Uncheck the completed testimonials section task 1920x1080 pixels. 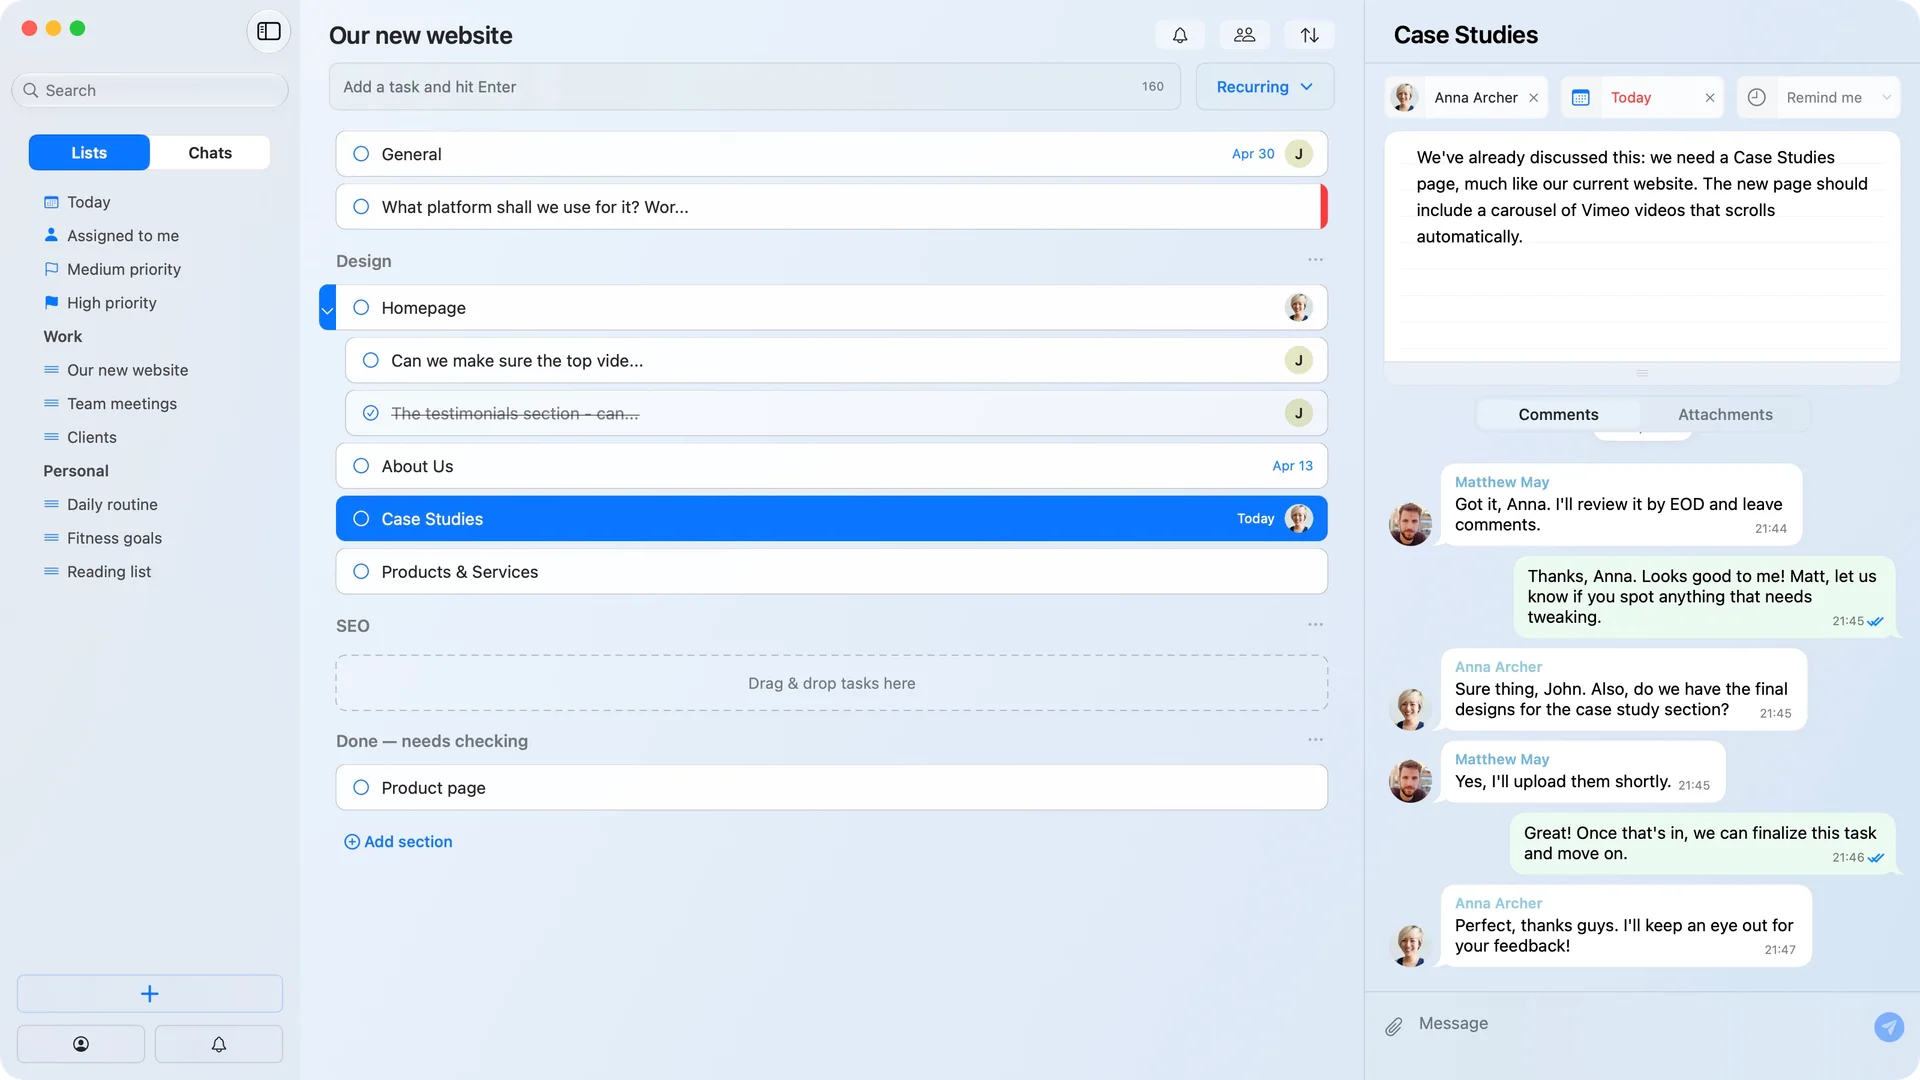pyautogui.click(x=370, y=413)
